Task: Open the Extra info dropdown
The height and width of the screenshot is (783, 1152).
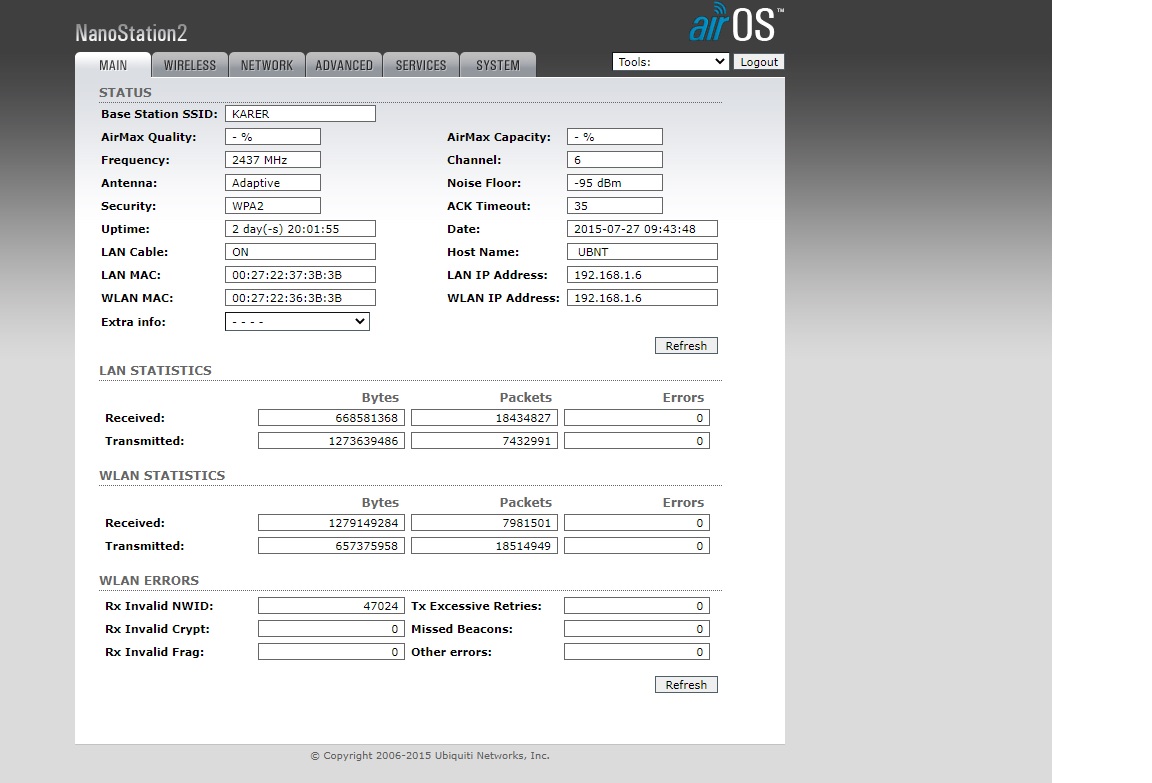Action: (x=297, y=322)
